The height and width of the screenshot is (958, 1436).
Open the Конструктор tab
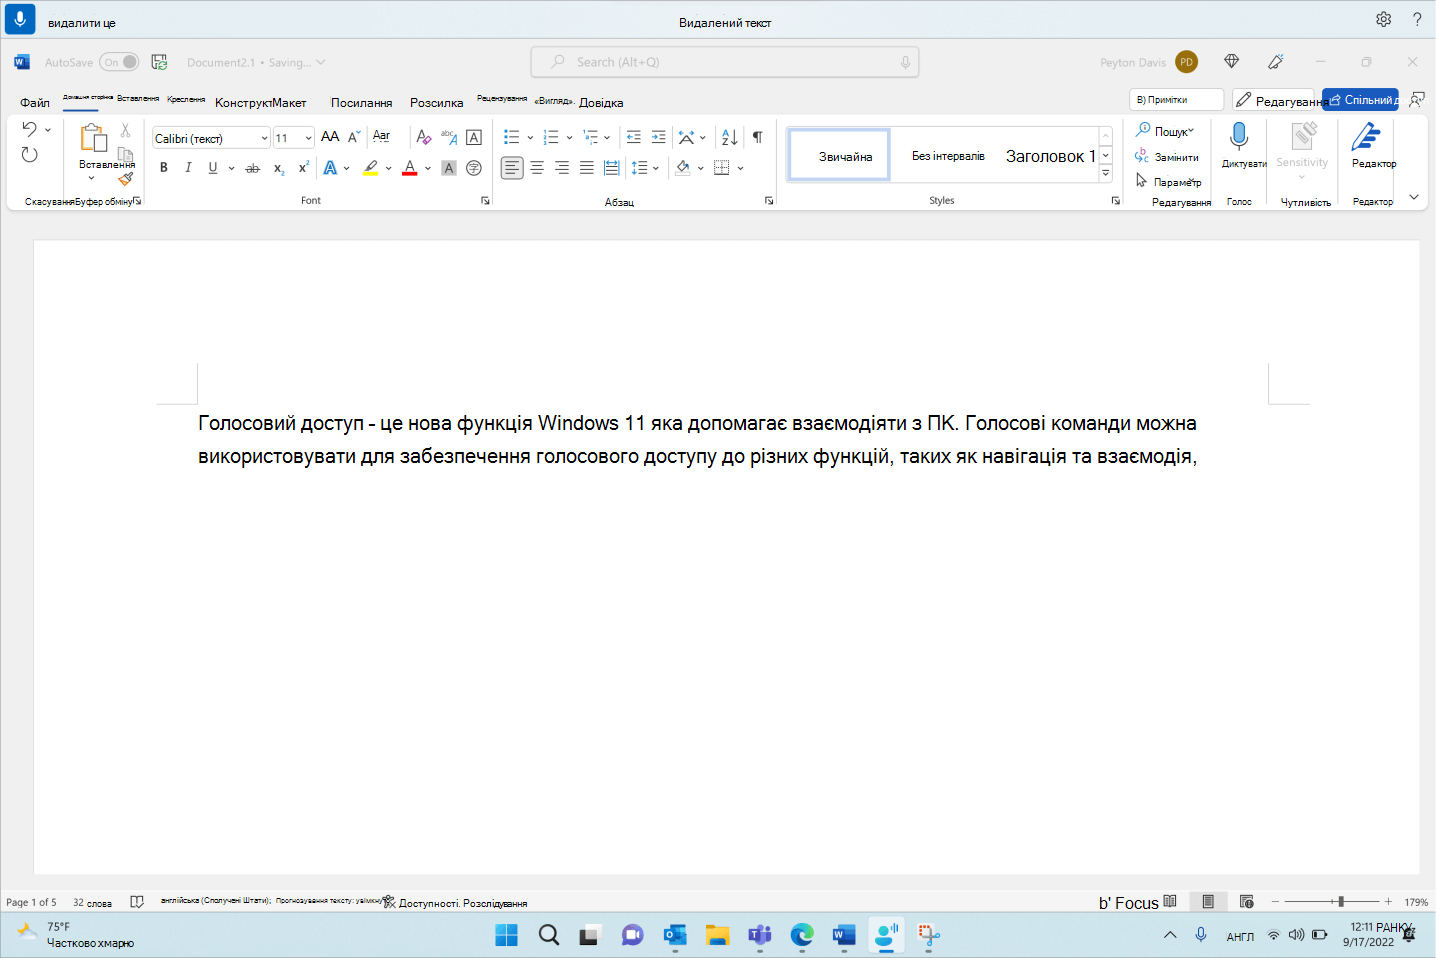pos(244,102)
